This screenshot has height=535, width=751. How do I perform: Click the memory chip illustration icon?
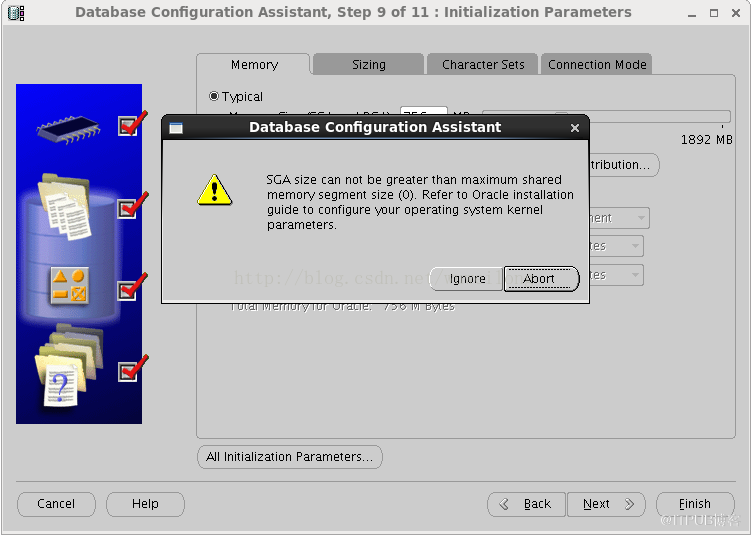(68, 128)
